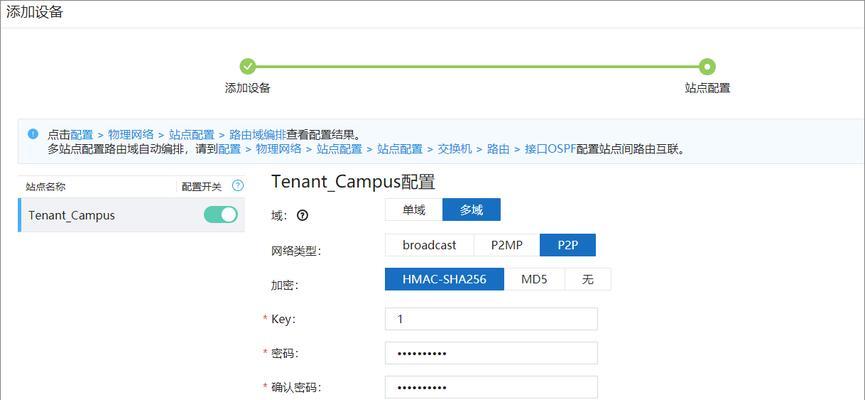Screen dimensions: 865x400
Task: Select 无 encryption option
Action: point(588,279)
